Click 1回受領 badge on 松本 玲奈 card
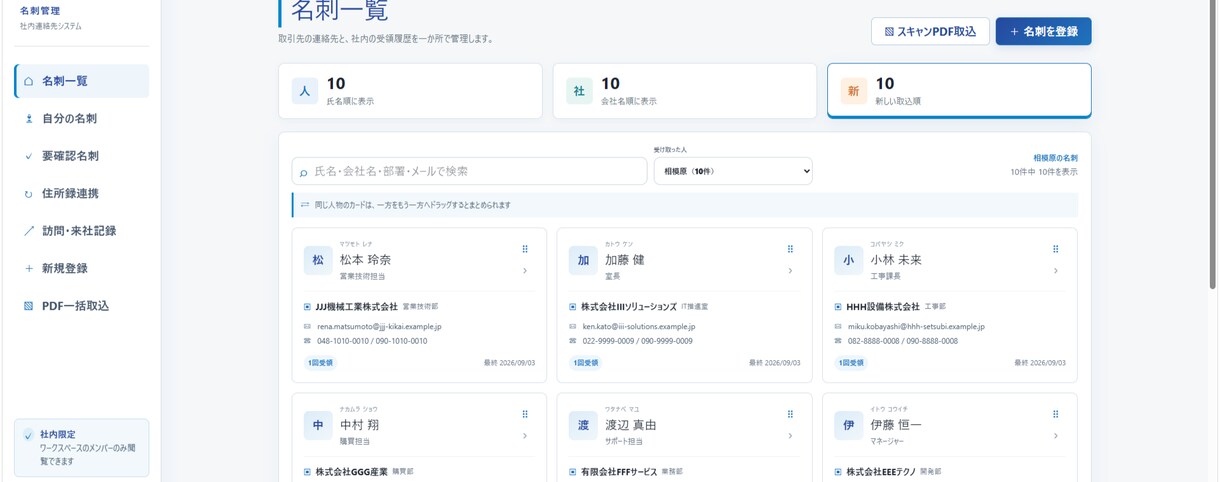1220x482 pixels. (320, 363)
